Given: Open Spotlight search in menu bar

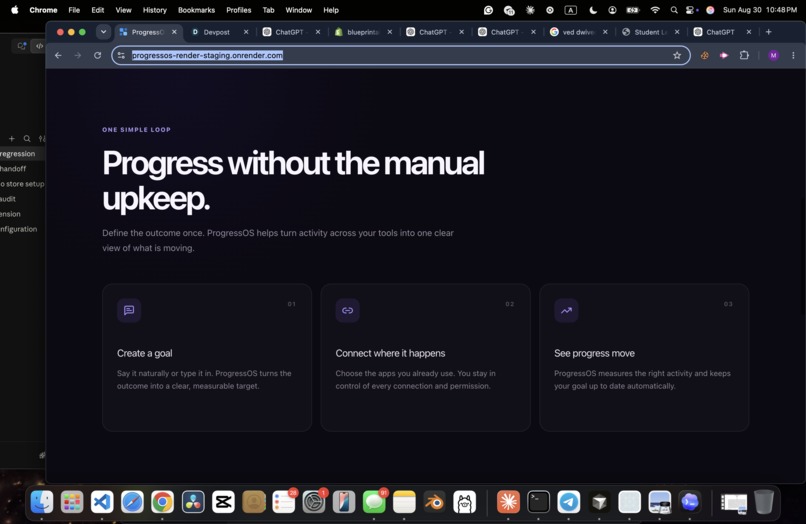Looking at the screenshot, I should point(673,10).
